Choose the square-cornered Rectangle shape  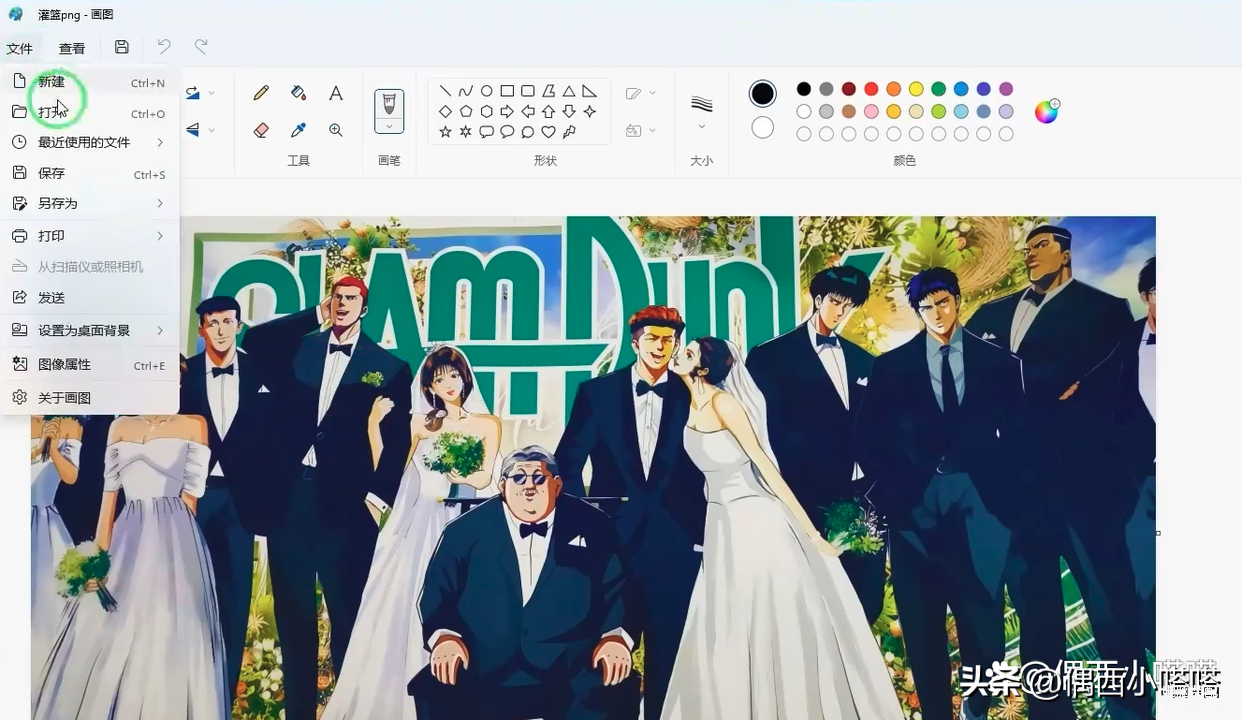(507, 91)
